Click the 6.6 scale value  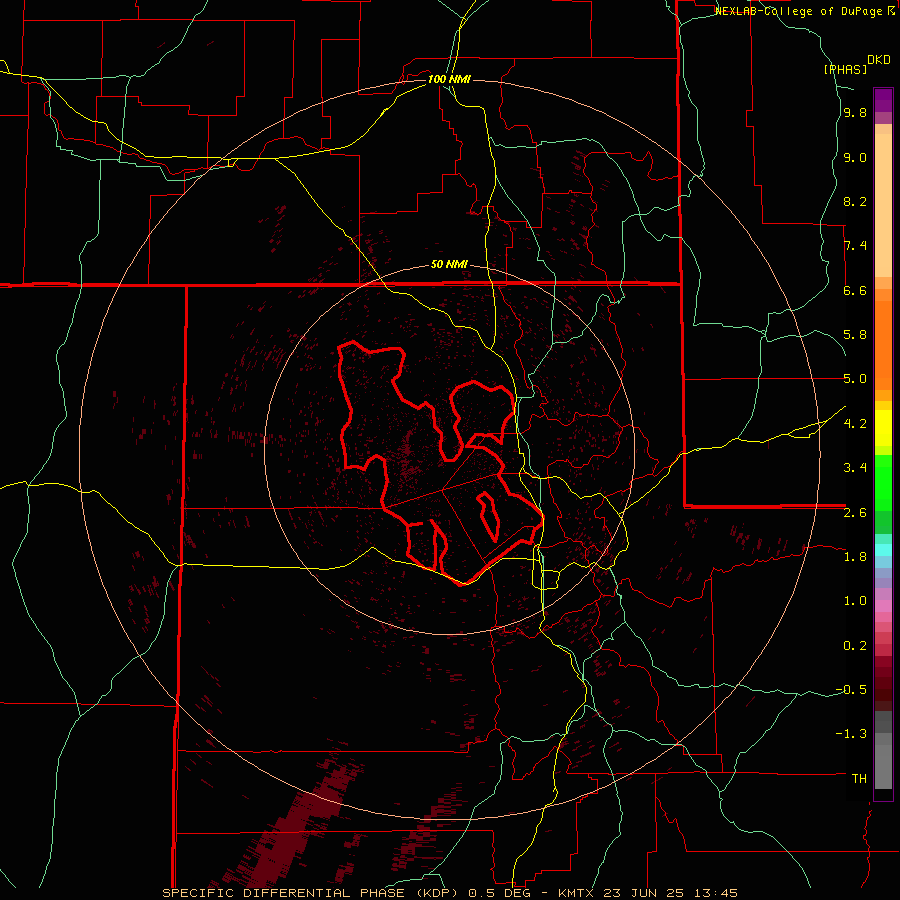tap(855, 290)
